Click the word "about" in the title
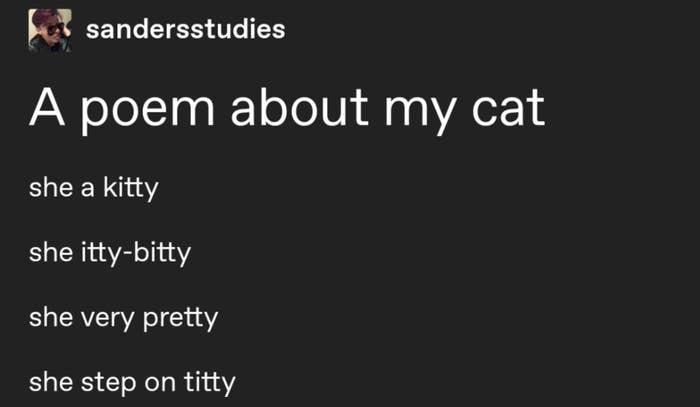This screenshot has height=407, width=700. click(x=300, y=108)
